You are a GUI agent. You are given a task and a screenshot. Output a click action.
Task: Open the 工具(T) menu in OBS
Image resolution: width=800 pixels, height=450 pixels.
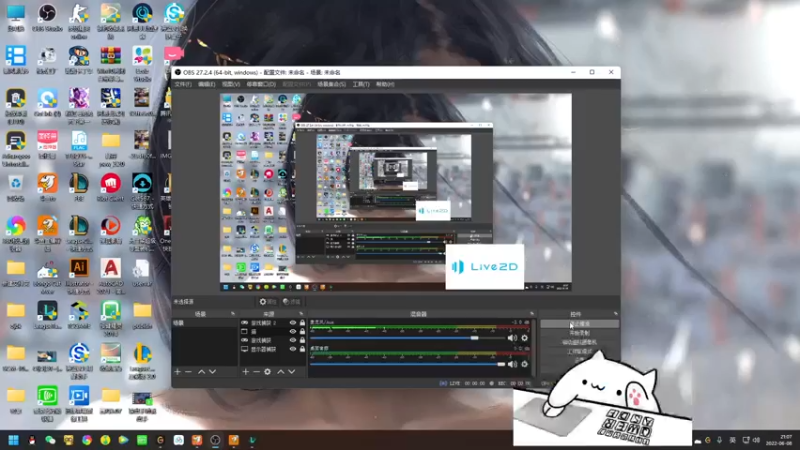click(361, 84)
